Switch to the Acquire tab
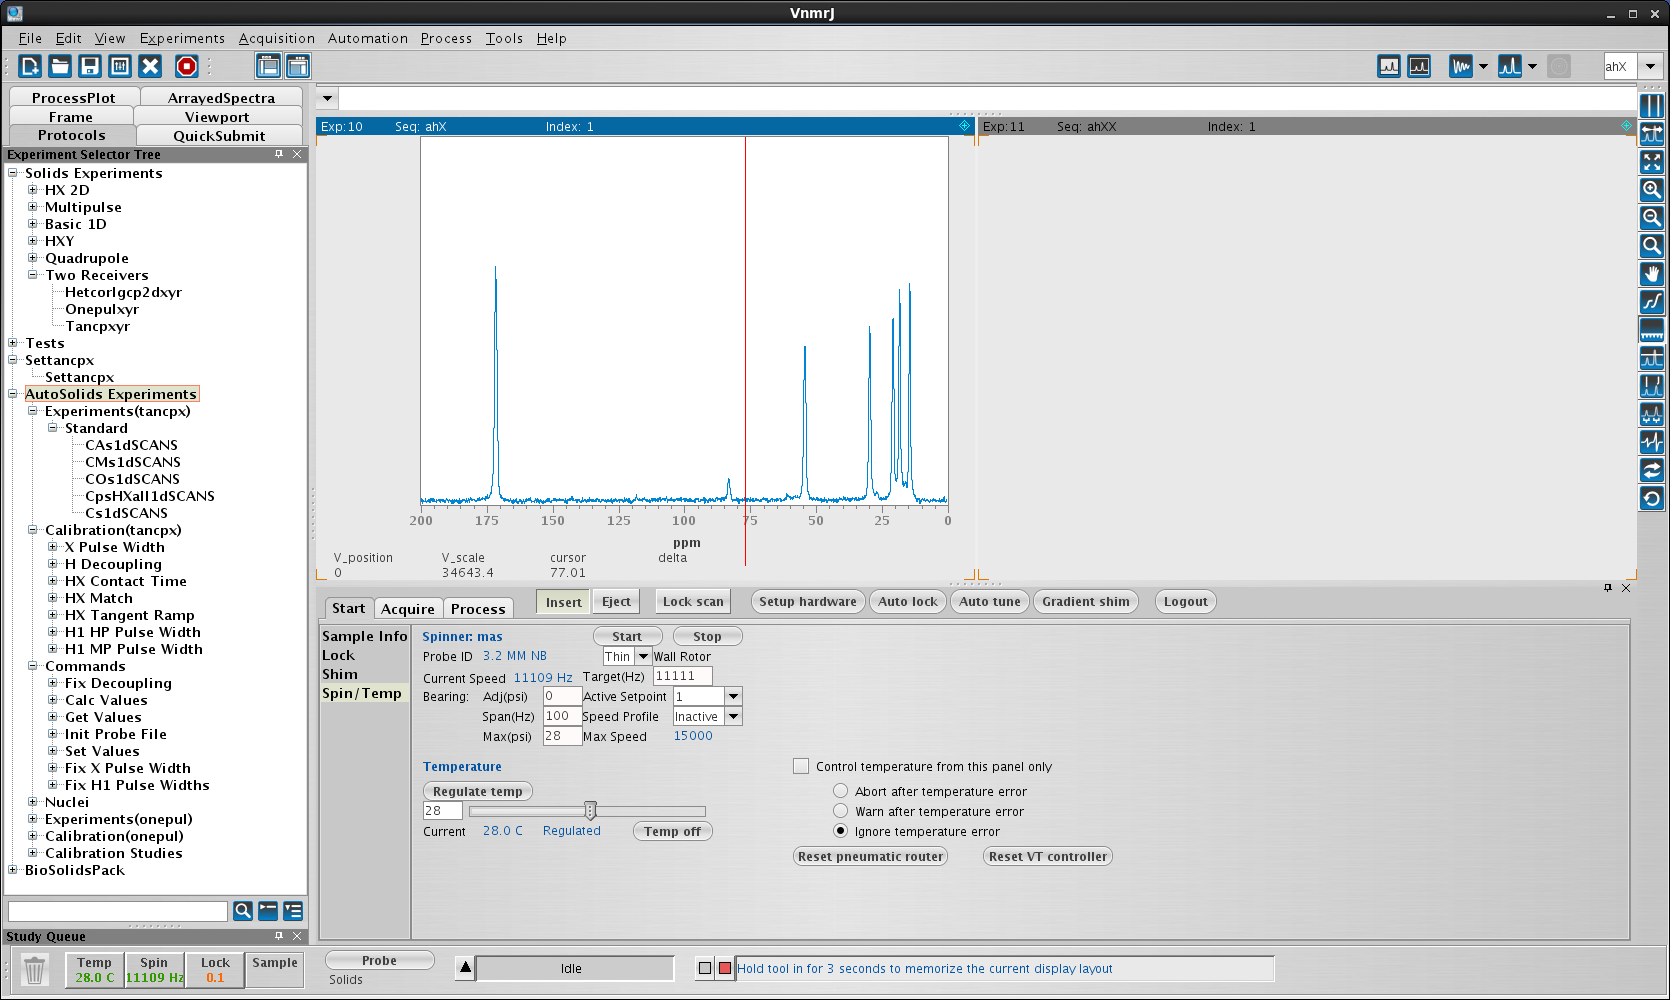1670x1000 pixels. coord(408,608)
